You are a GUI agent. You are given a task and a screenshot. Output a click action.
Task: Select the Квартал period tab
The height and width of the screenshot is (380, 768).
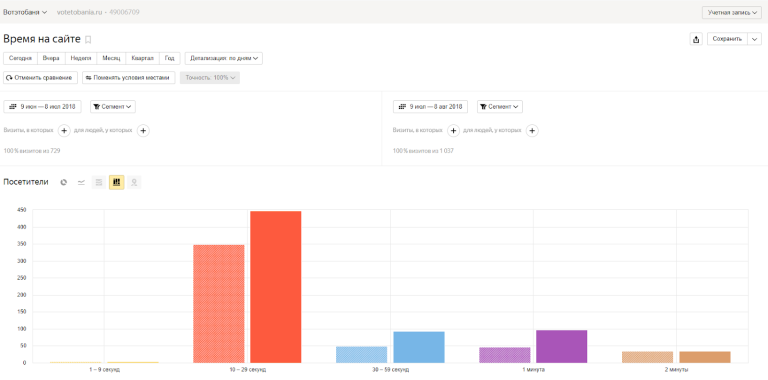click(143, 58)
